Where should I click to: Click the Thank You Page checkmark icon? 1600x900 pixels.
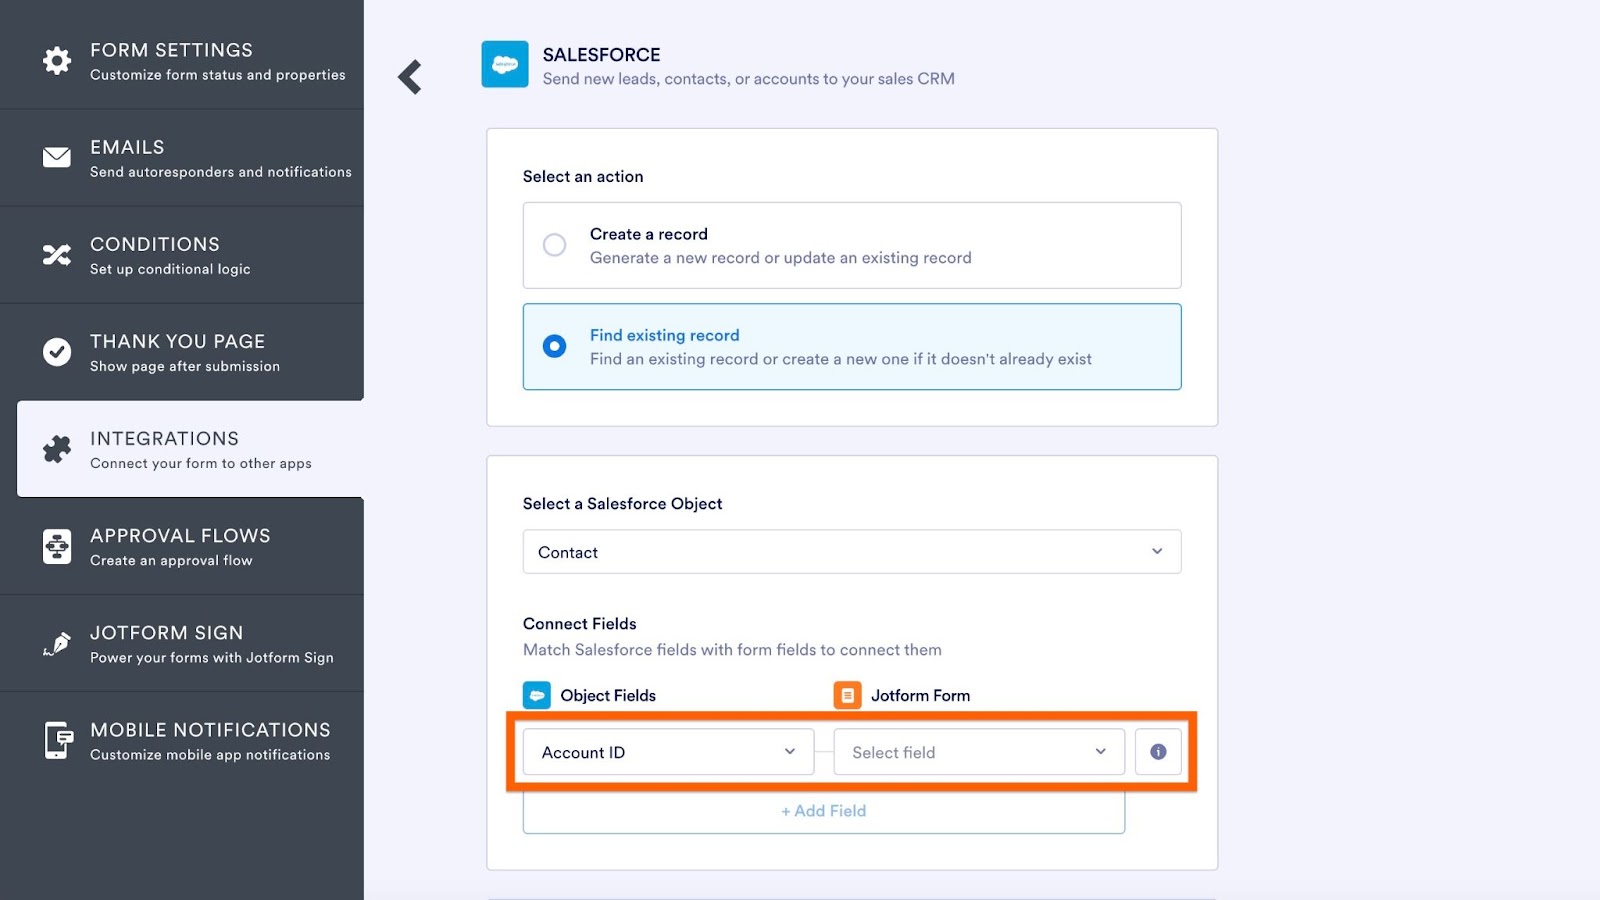point(57,352)
